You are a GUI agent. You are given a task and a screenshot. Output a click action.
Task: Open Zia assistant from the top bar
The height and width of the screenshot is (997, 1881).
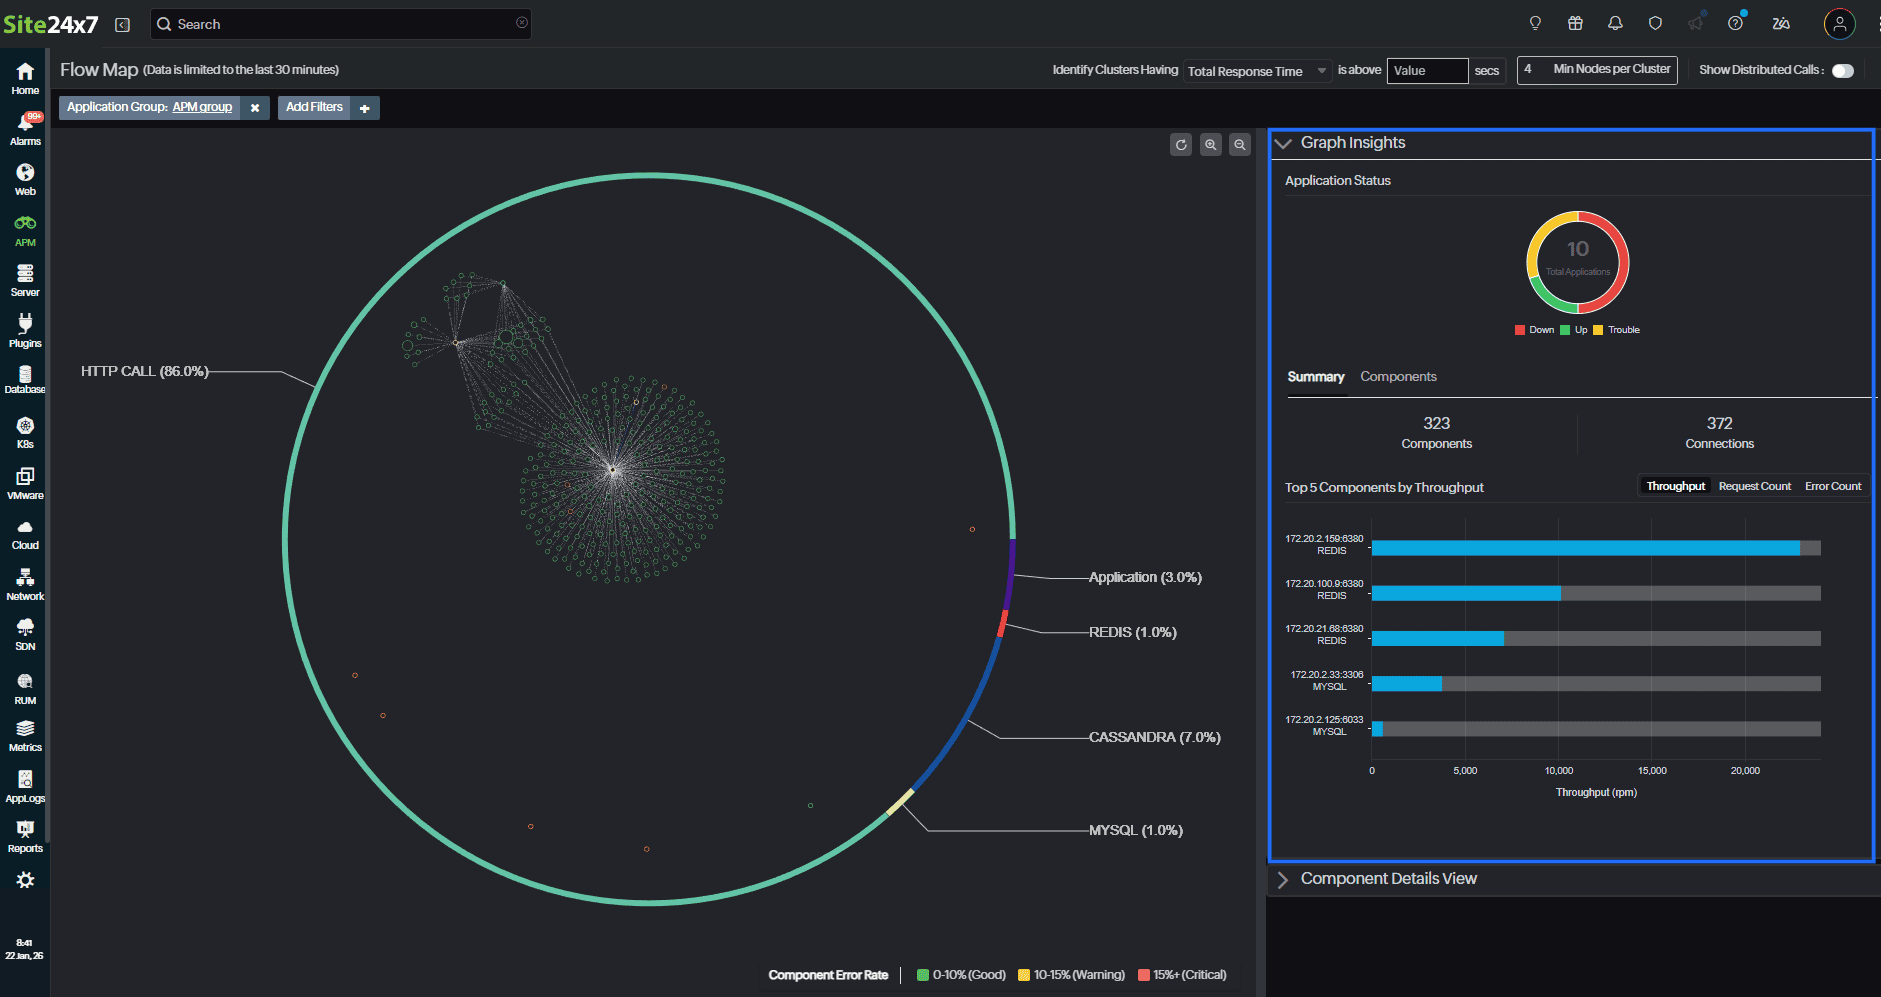pyautogui.click(x=1781, y=23)
